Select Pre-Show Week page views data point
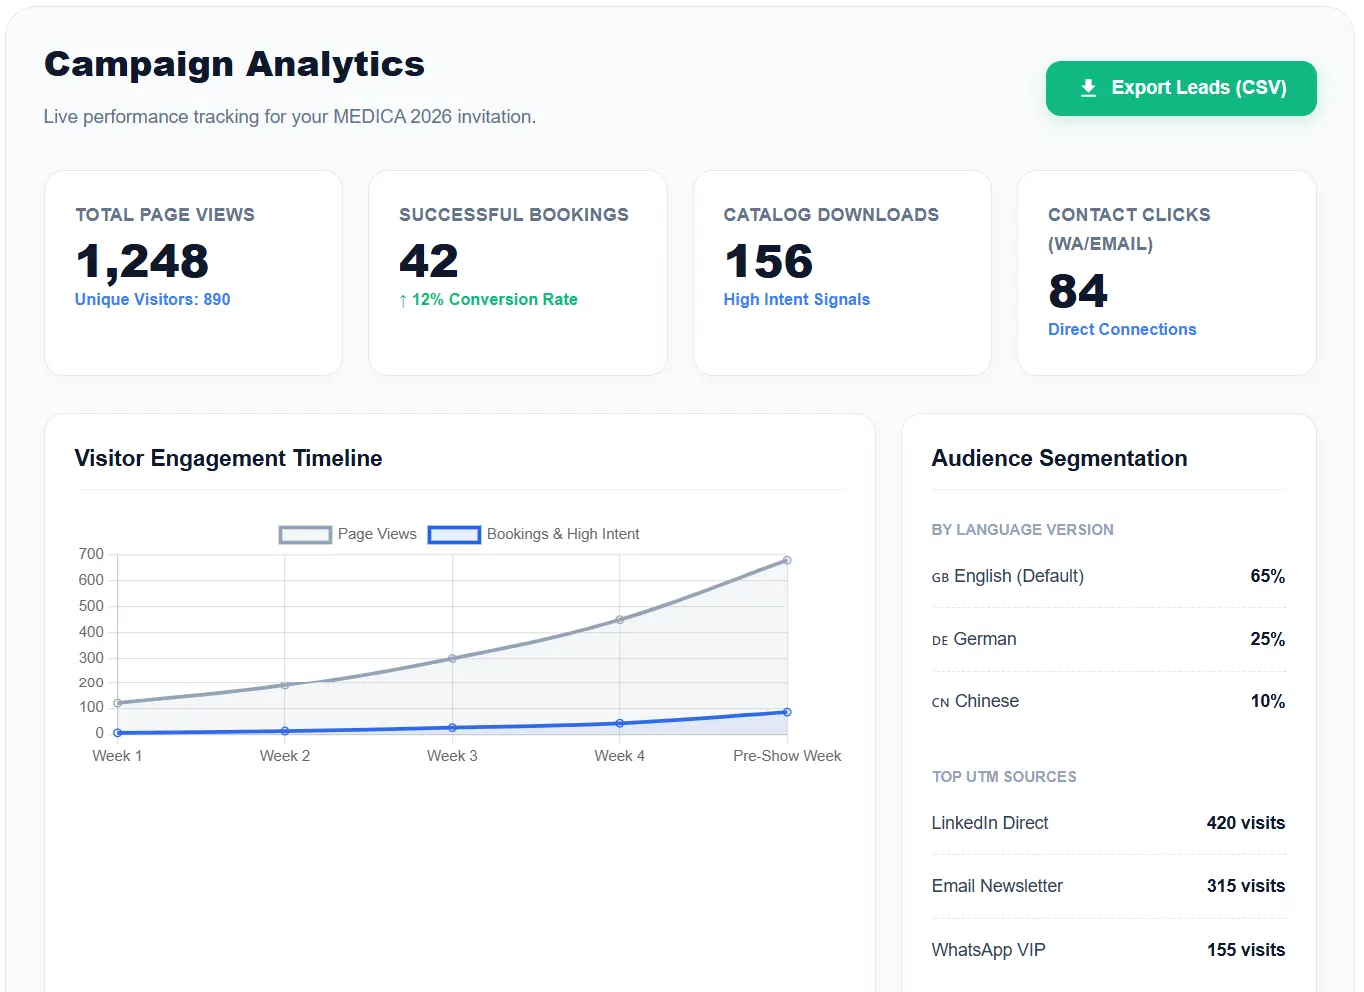The width and height of the screenshot is (1364, 992). (x=787, y=560)
